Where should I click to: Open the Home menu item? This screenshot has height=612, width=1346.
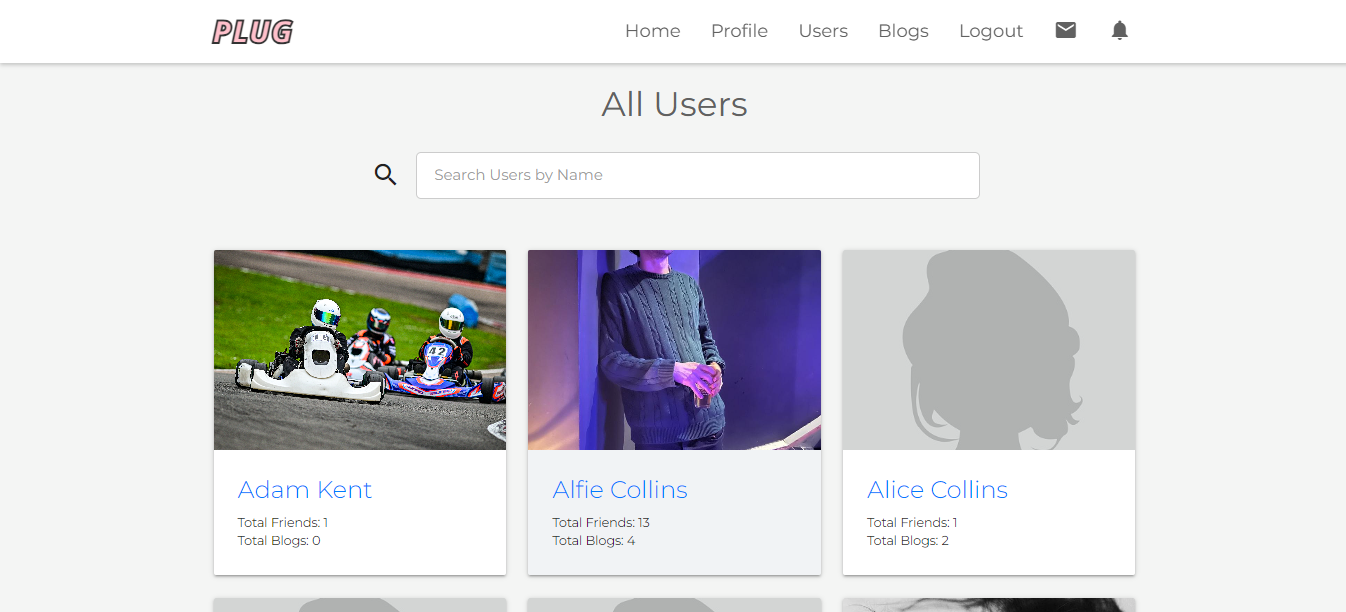pyautogui.click(x=652, y=31)
